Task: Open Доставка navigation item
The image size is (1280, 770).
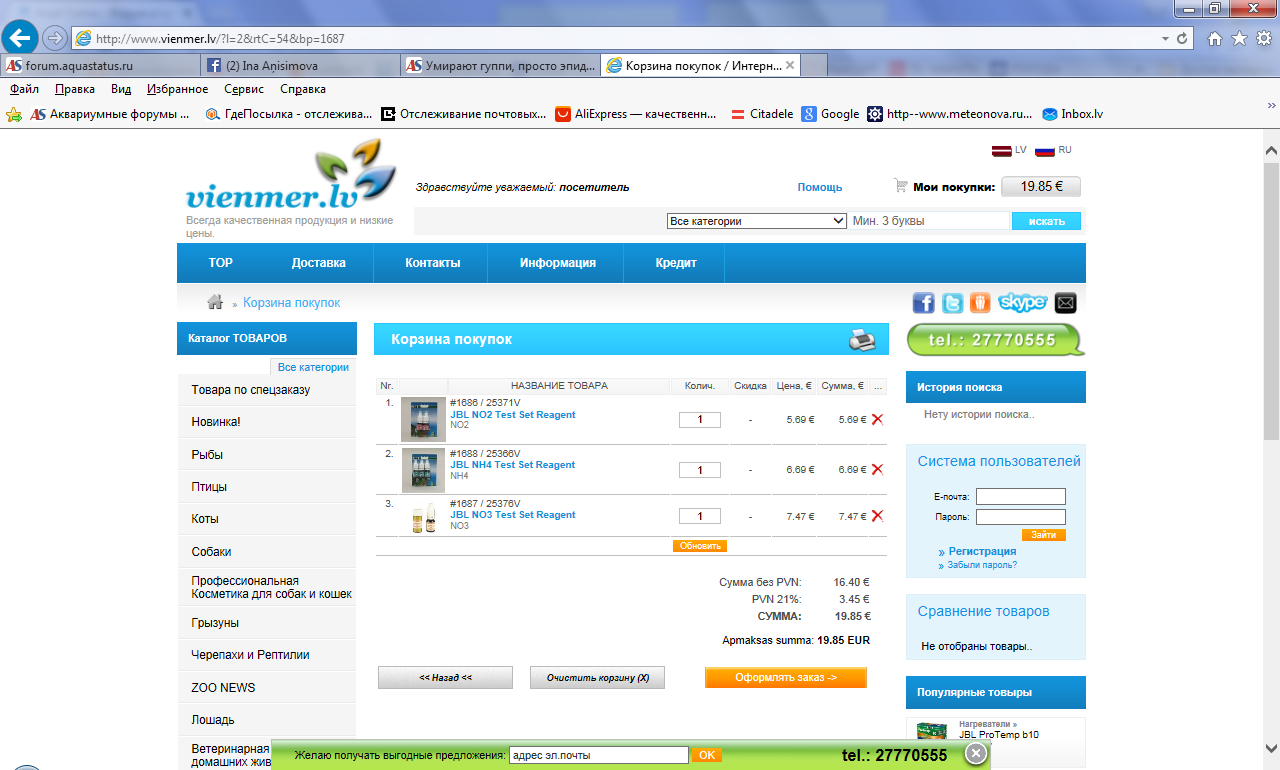Action: click(319, 263)
